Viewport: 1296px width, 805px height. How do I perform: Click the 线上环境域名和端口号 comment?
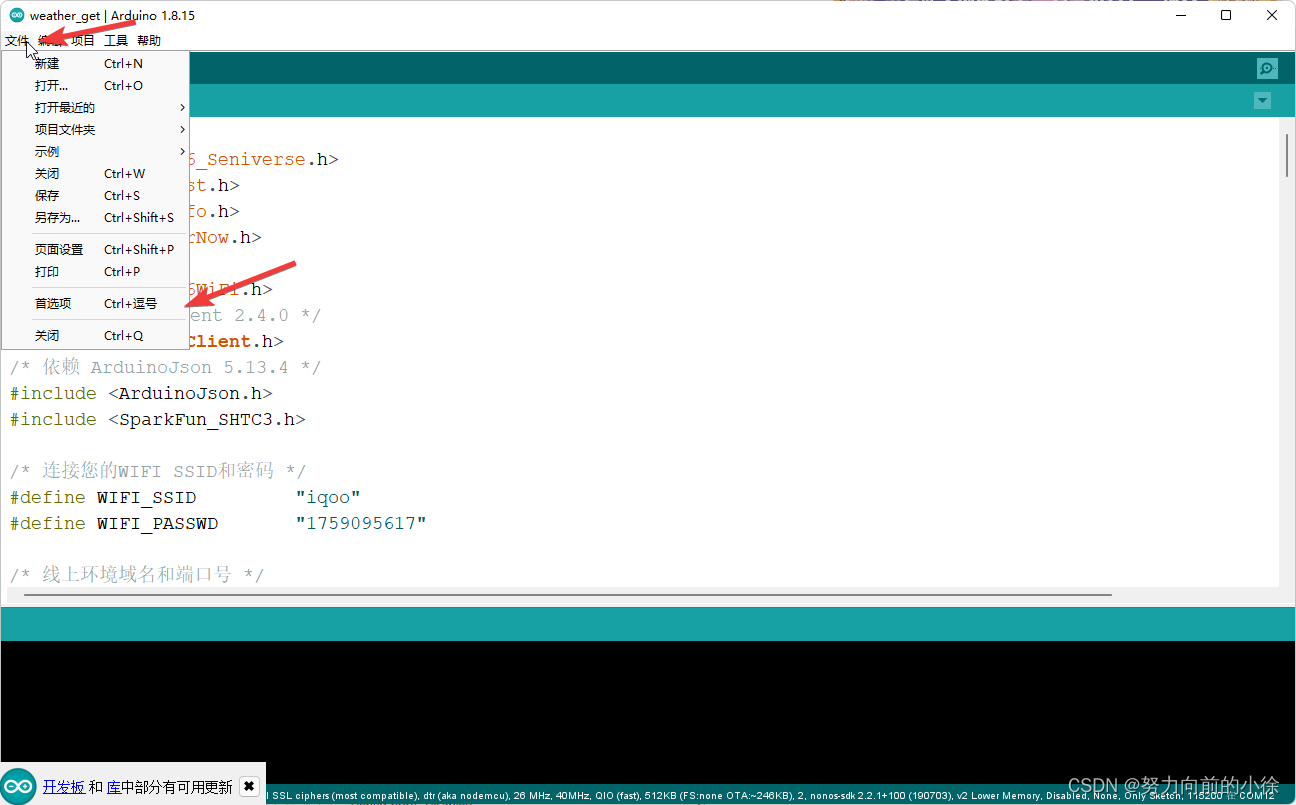pos(137,575)
